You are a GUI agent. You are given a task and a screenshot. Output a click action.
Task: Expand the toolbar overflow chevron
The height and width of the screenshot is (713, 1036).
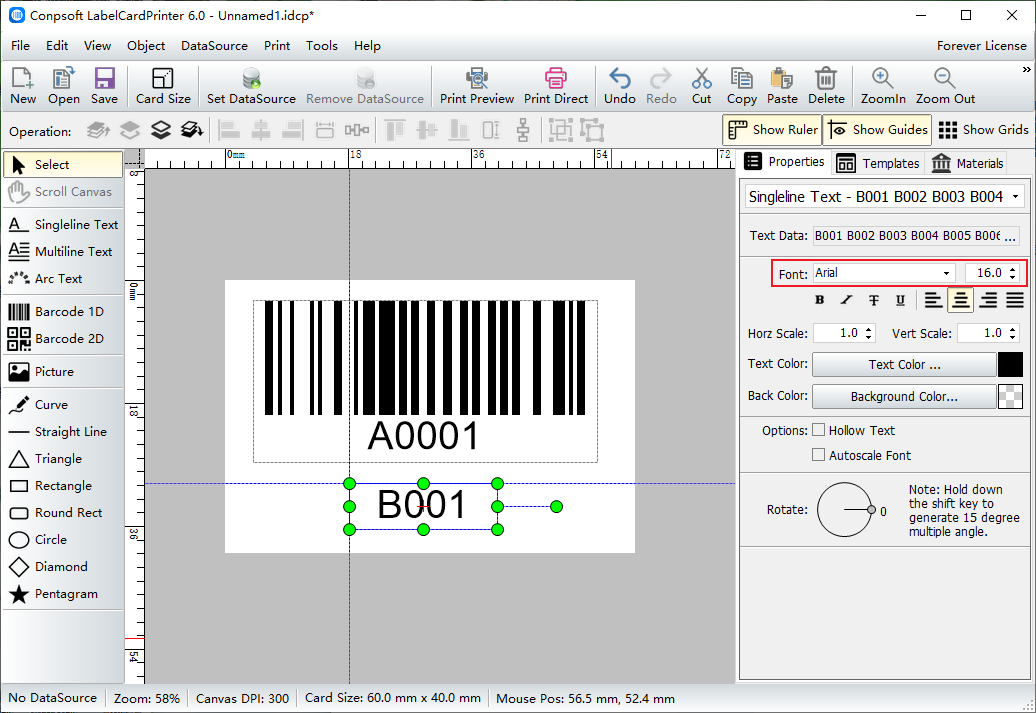coord(1026,69)
